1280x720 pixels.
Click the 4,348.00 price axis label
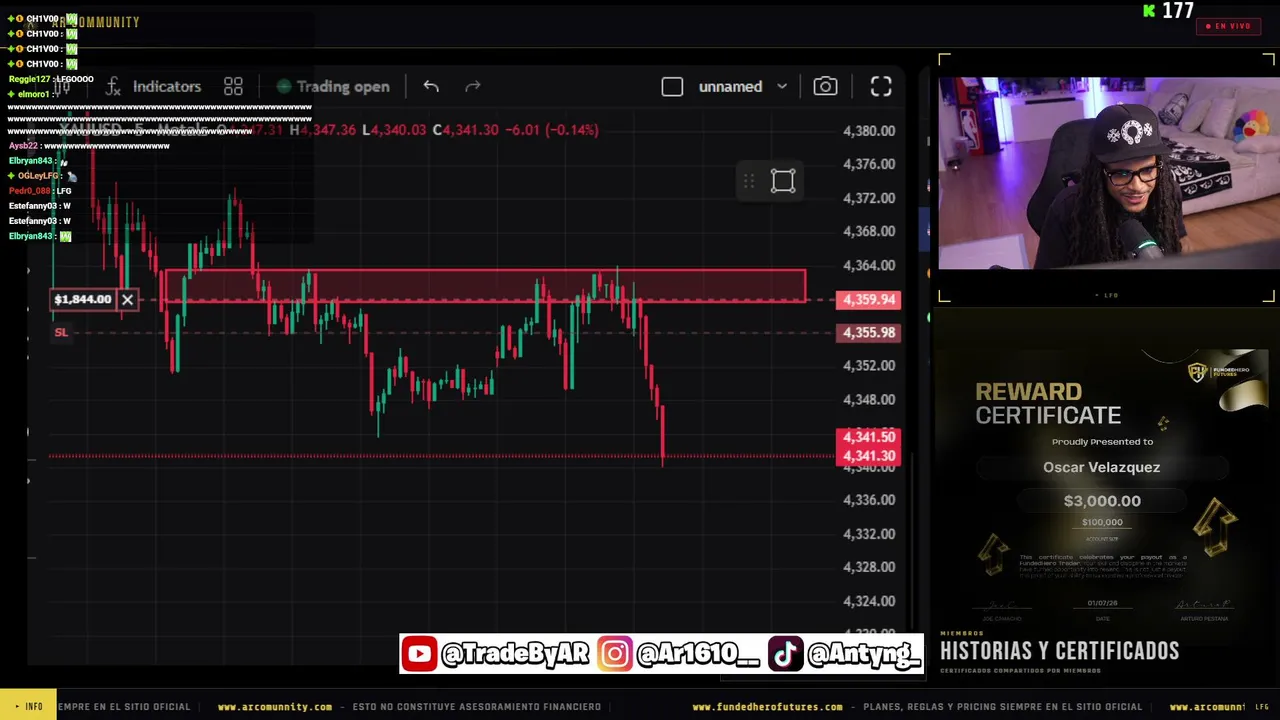[869, 400]
